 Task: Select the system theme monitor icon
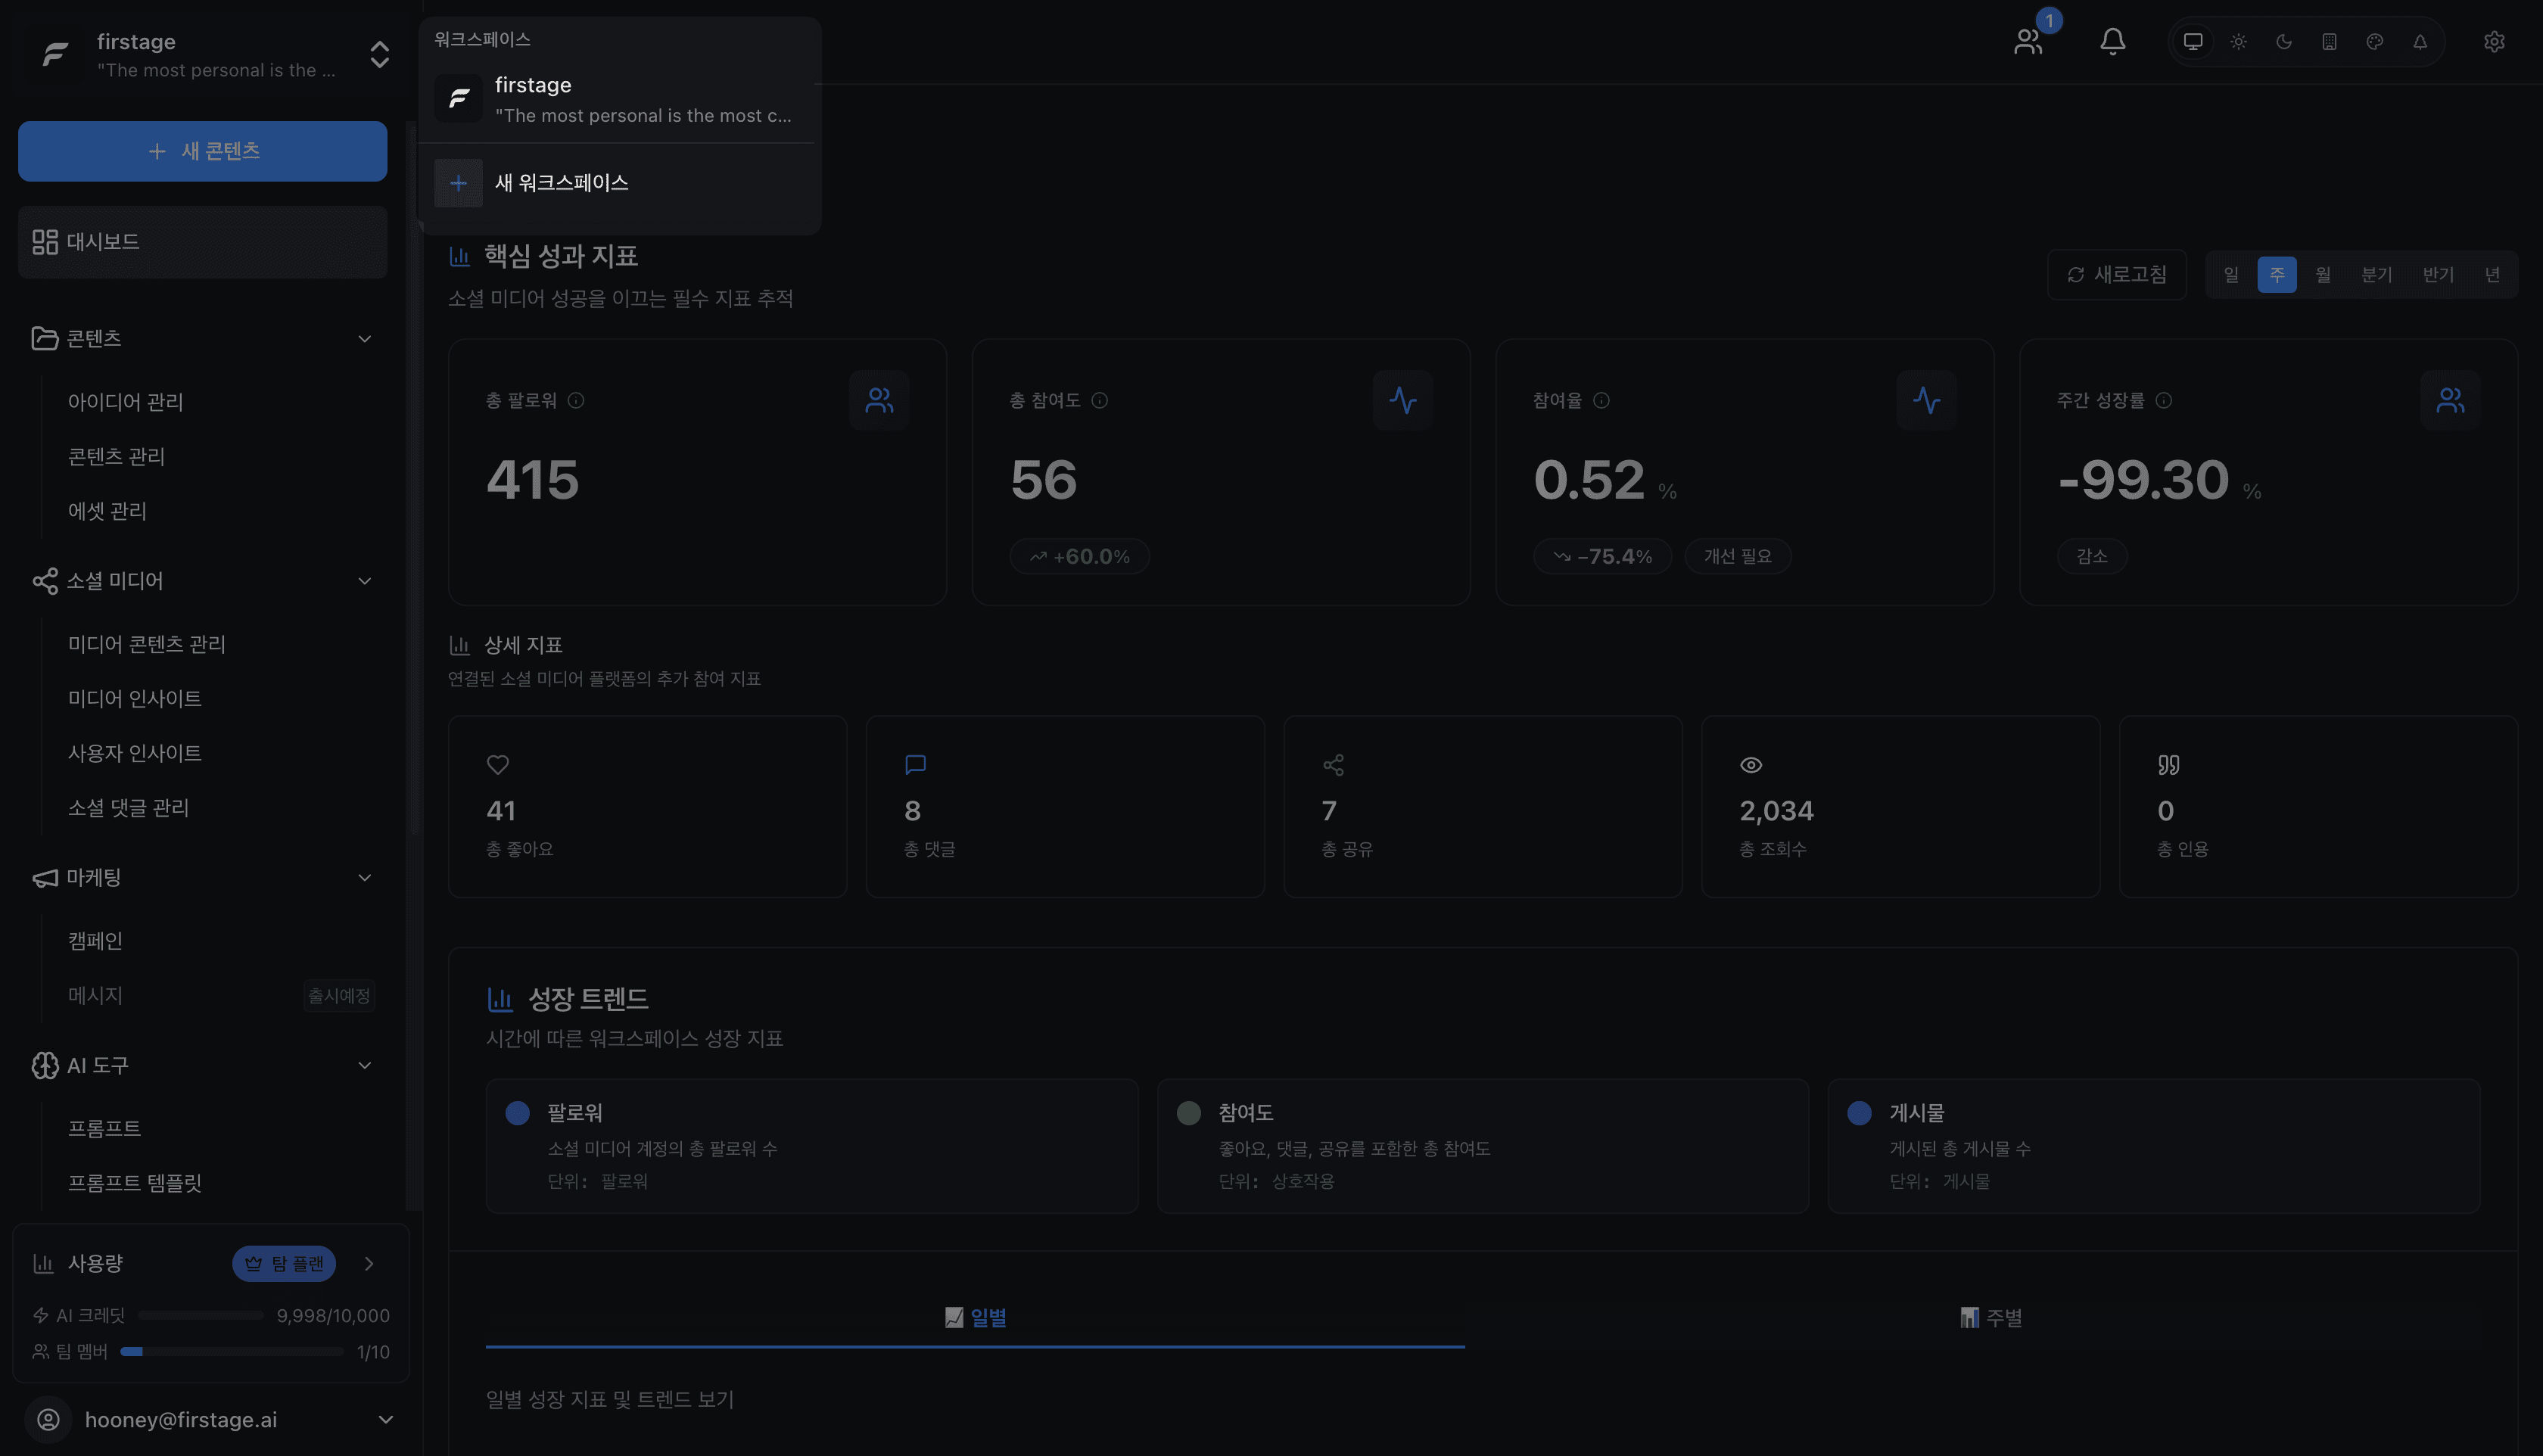(x=2193, y=41)
